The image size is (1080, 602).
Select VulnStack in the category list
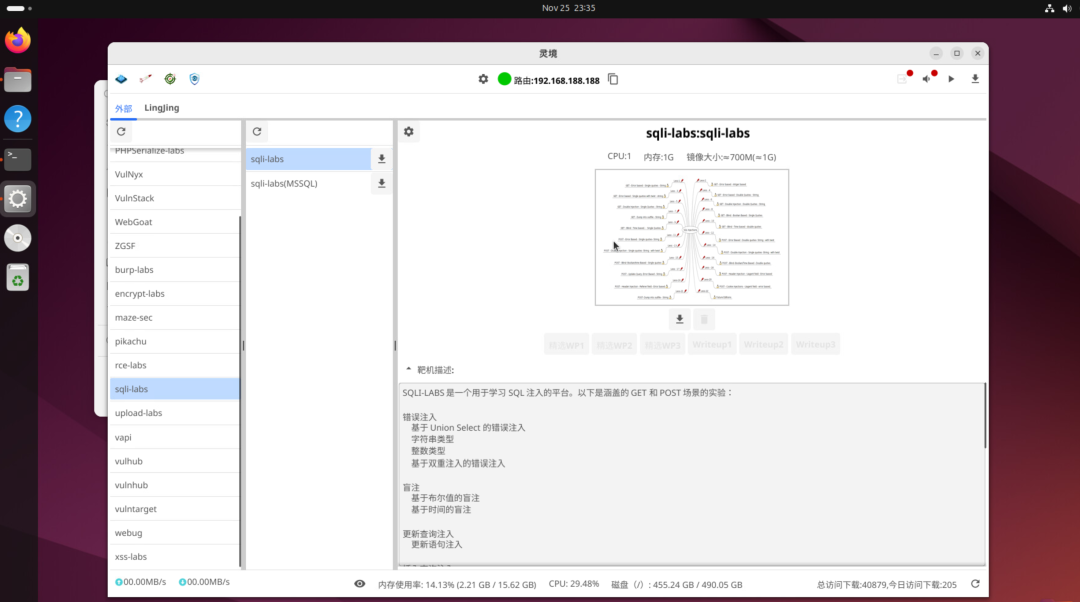(x=175, y=198)
